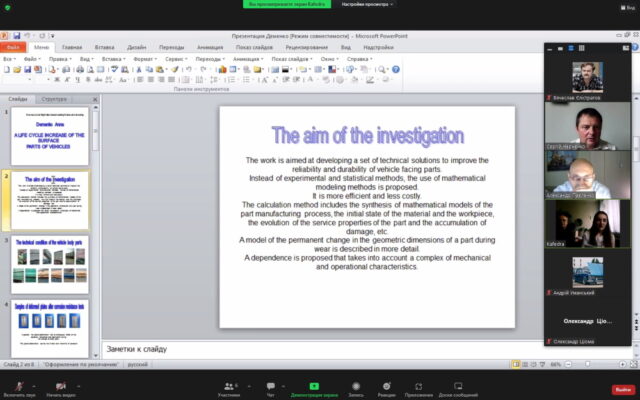Select slide 3 thumbnail with vehicle photos
This screenshot has height=400, width=640.
coord(50,264)
